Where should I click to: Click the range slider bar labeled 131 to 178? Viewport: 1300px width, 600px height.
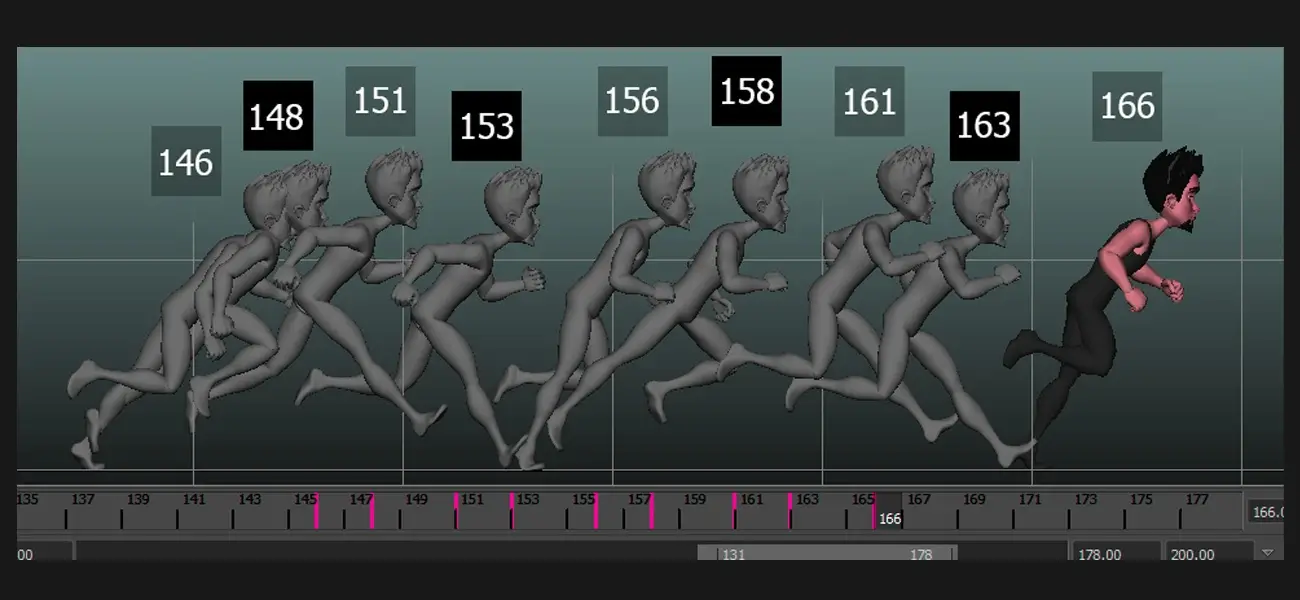point(830,553)
